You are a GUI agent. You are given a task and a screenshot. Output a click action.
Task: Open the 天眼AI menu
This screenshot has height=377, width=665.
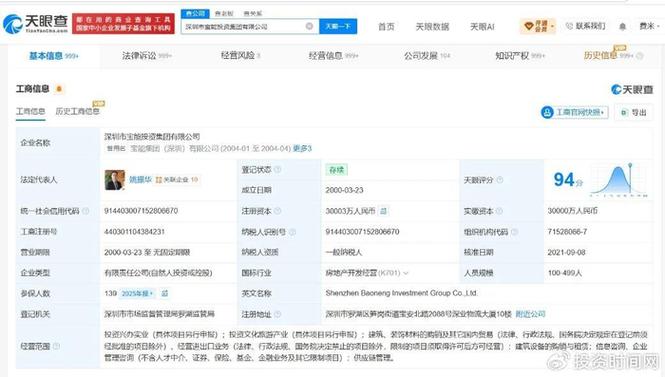(482, 27)
